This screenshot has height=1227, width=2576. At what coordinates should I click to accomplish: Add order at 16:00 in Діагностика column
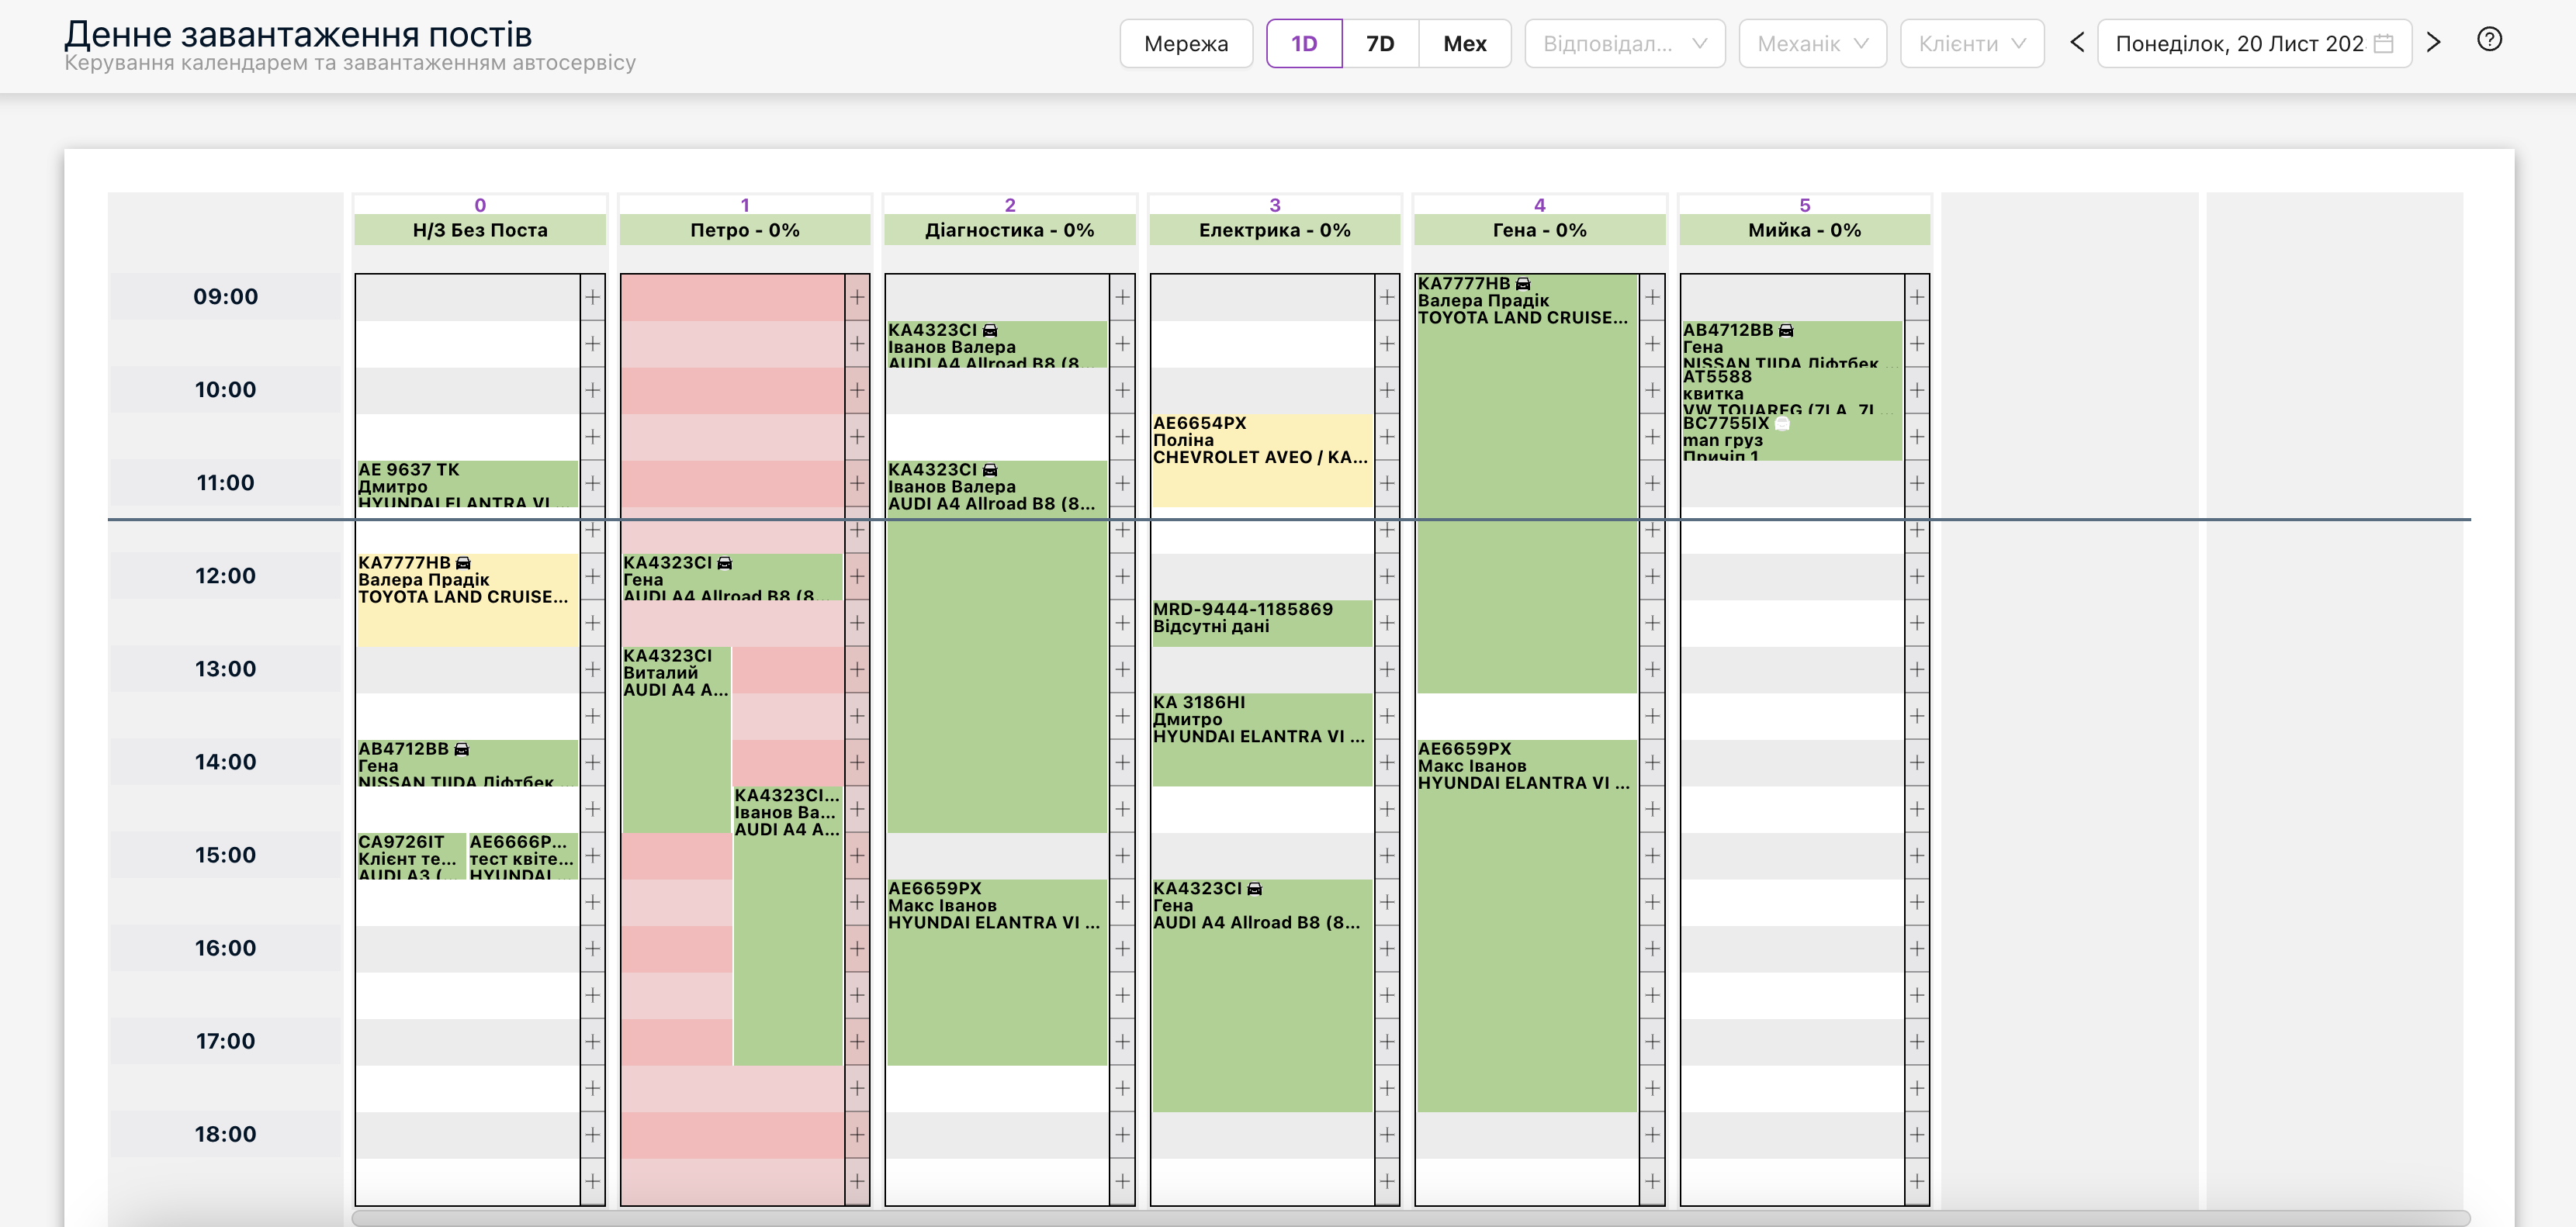1122,948
